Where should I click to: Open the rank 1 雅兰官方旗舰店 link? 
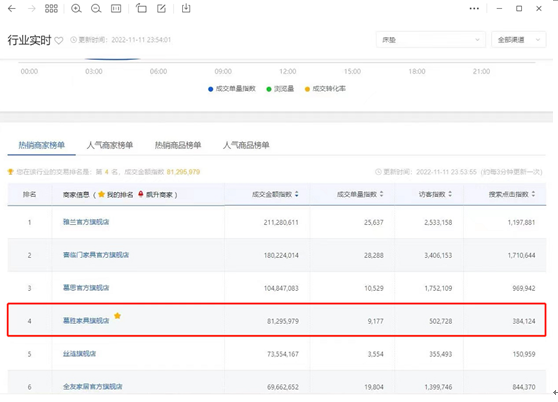click(x=86, y=222)
